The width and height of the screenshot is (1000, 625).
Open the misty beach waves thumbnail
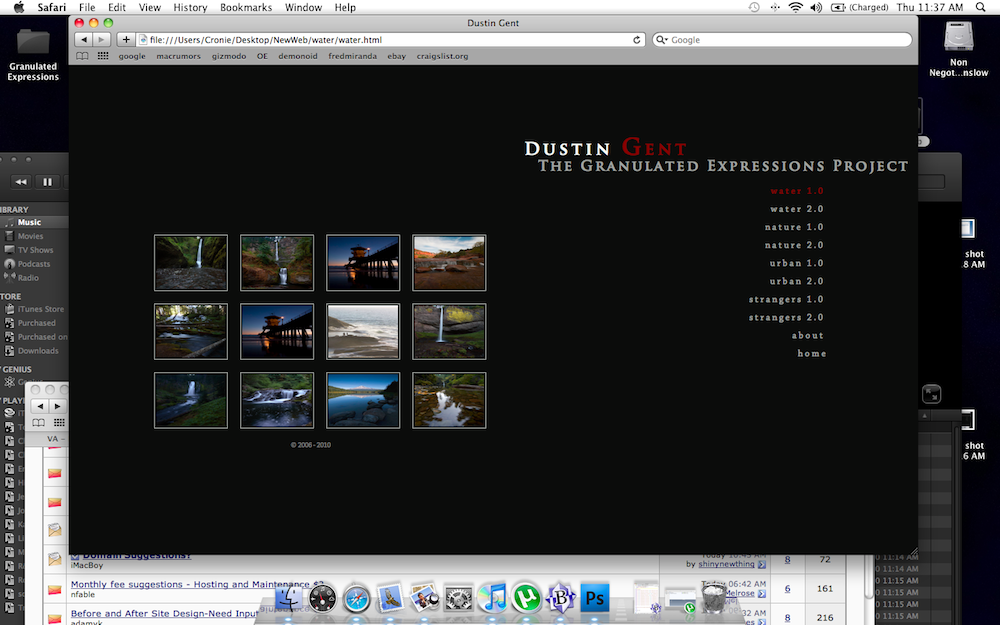pyautogui.click(x=363, y=332)
